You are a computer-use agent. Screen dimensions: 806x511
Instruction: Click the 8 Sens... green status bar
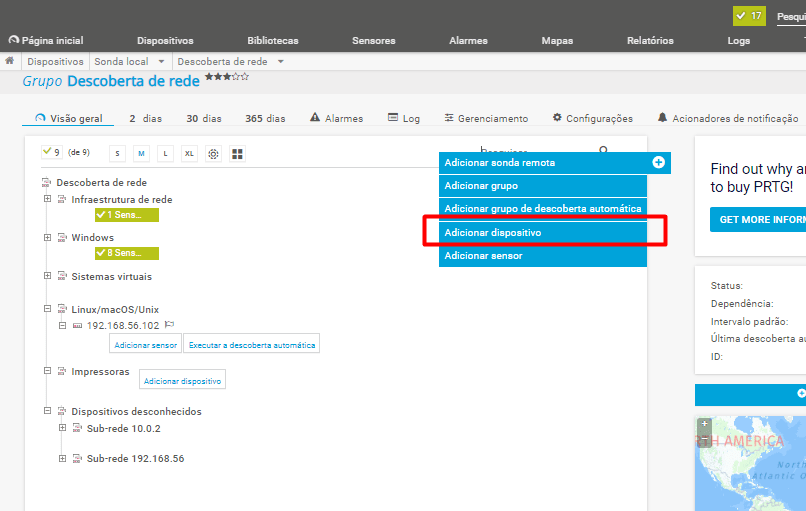126,253
